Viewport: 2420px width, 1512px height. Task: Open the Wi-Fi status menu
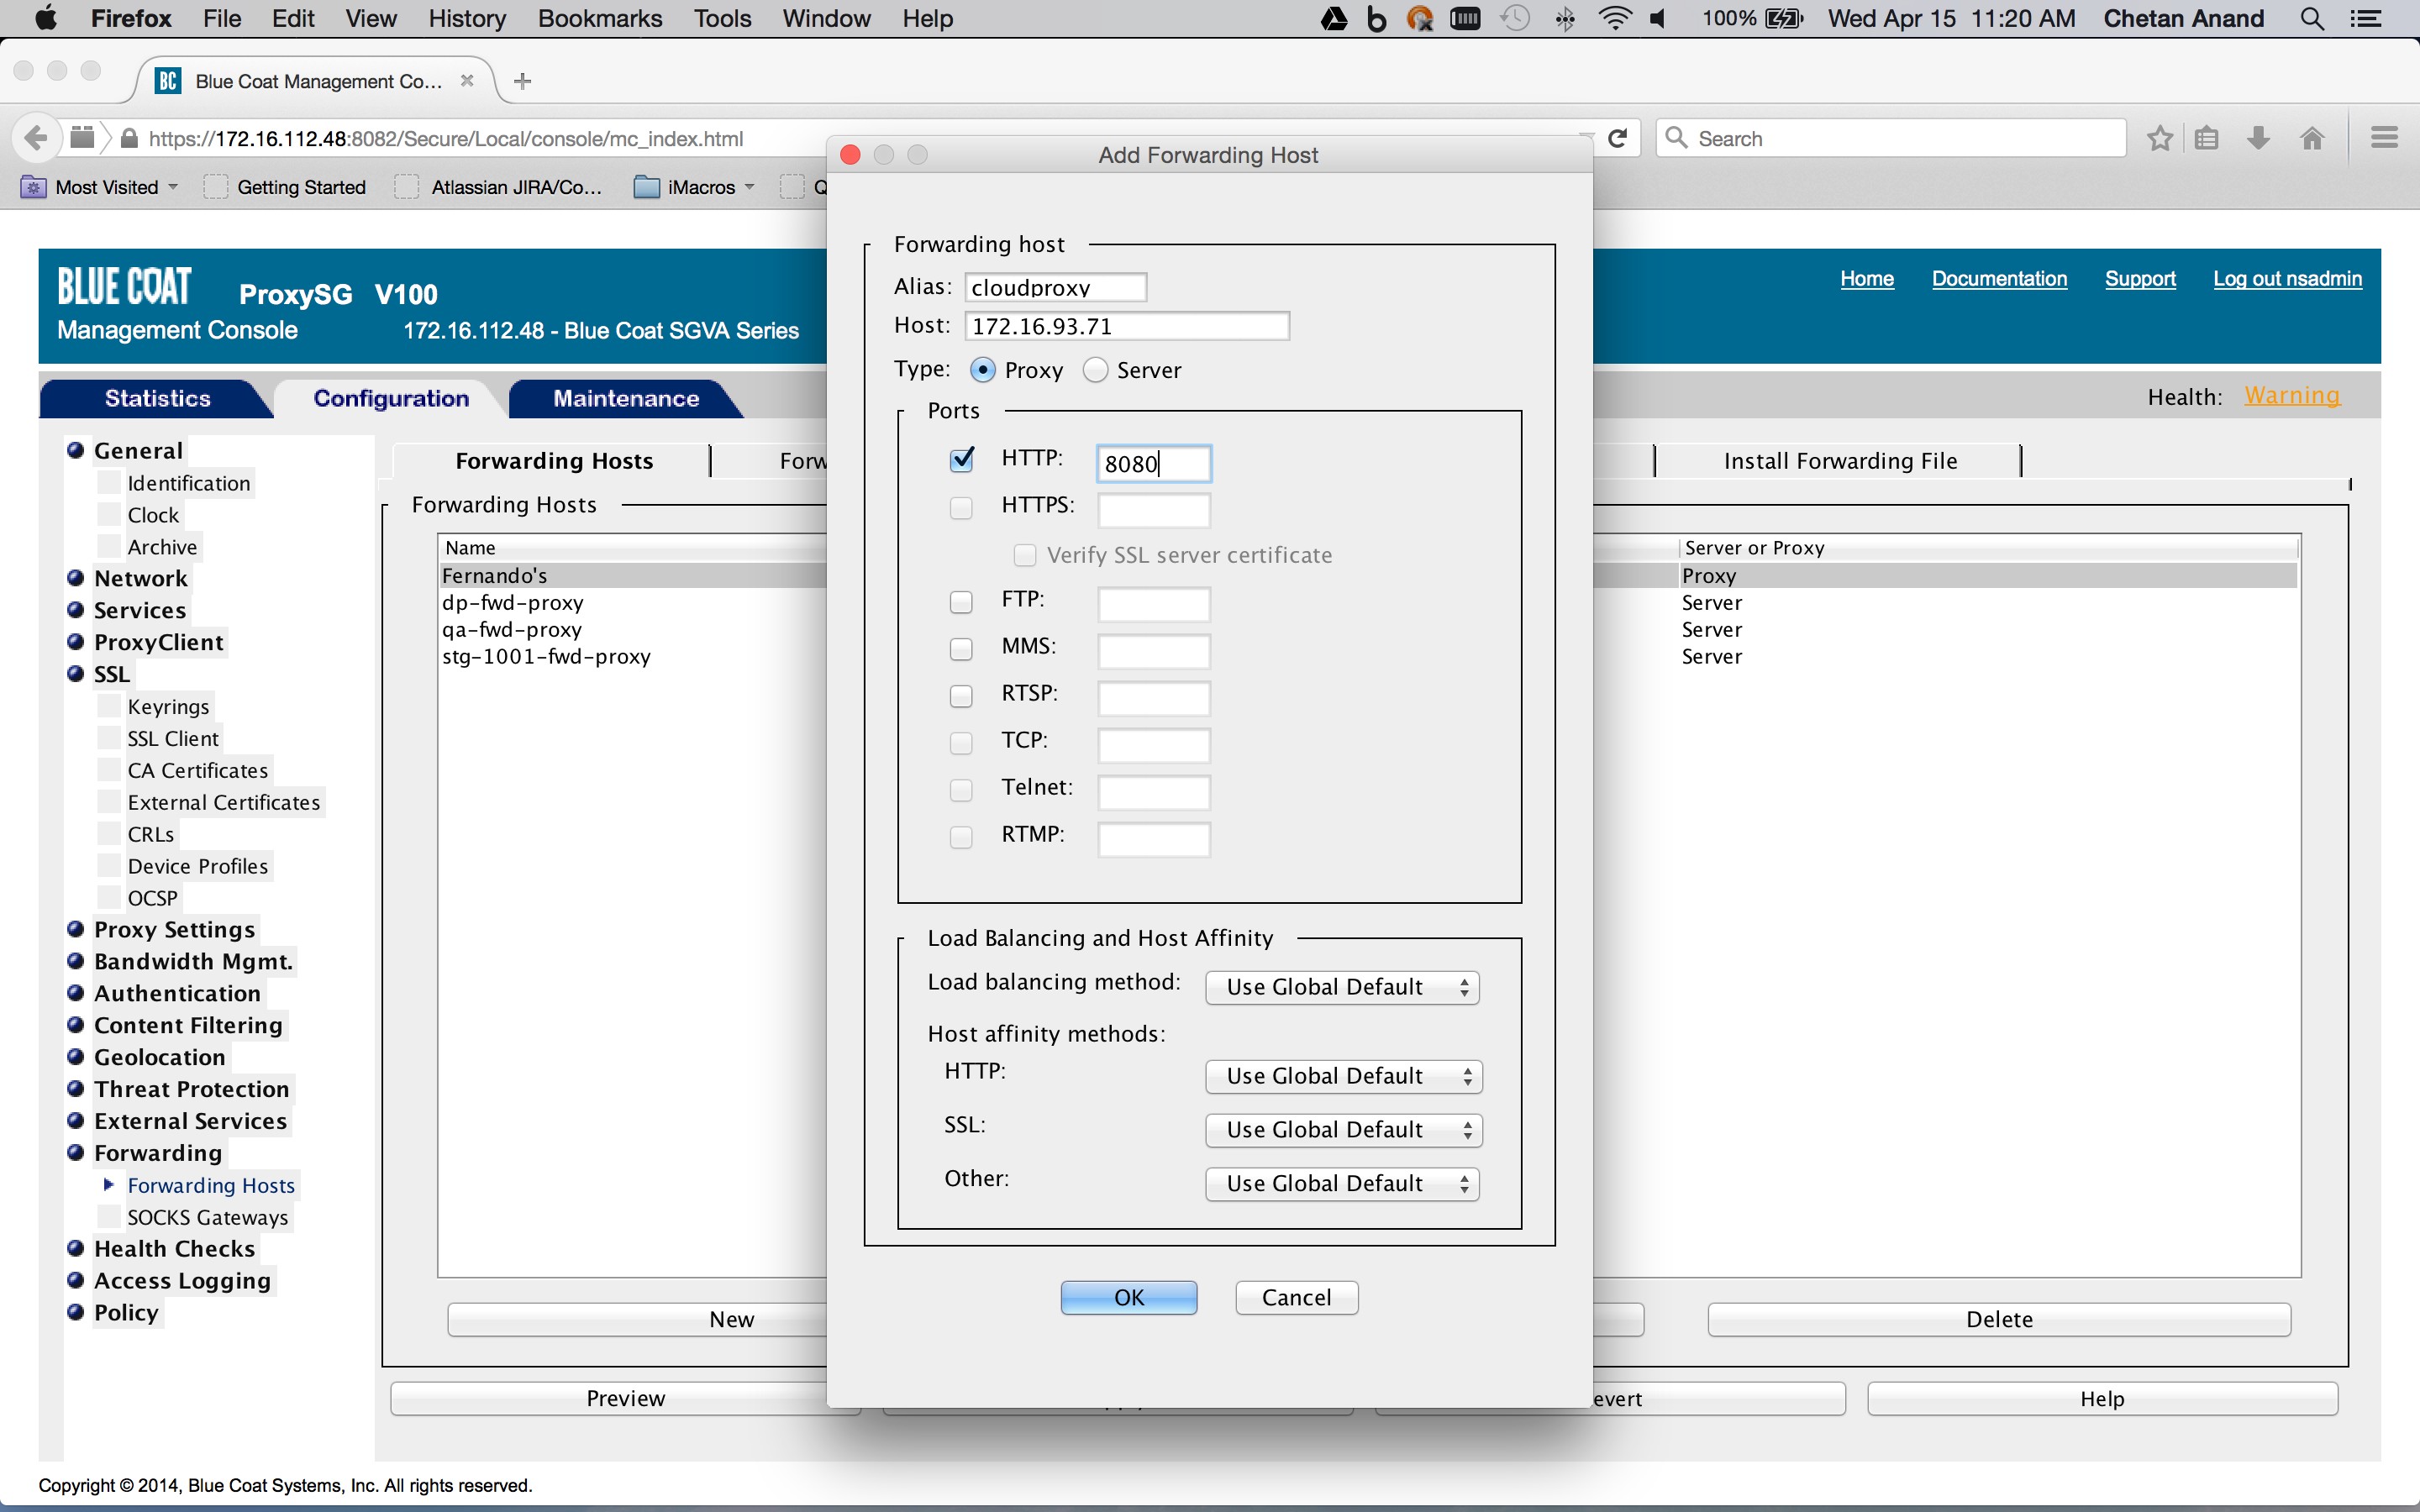click(1614, 18)
